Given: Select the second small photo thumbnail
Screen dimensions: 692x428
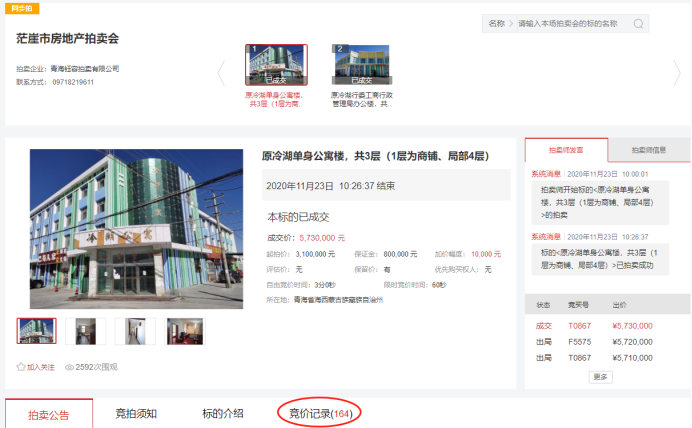Looking at the screenshot, I should pos(86,331).
